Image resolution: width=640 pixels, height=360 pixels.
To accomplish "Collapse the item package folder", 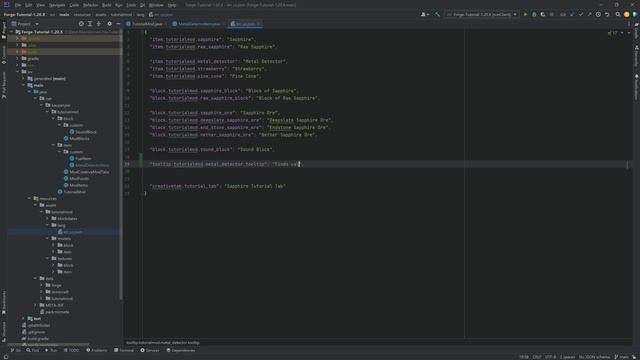I will [x=53, y=145].
